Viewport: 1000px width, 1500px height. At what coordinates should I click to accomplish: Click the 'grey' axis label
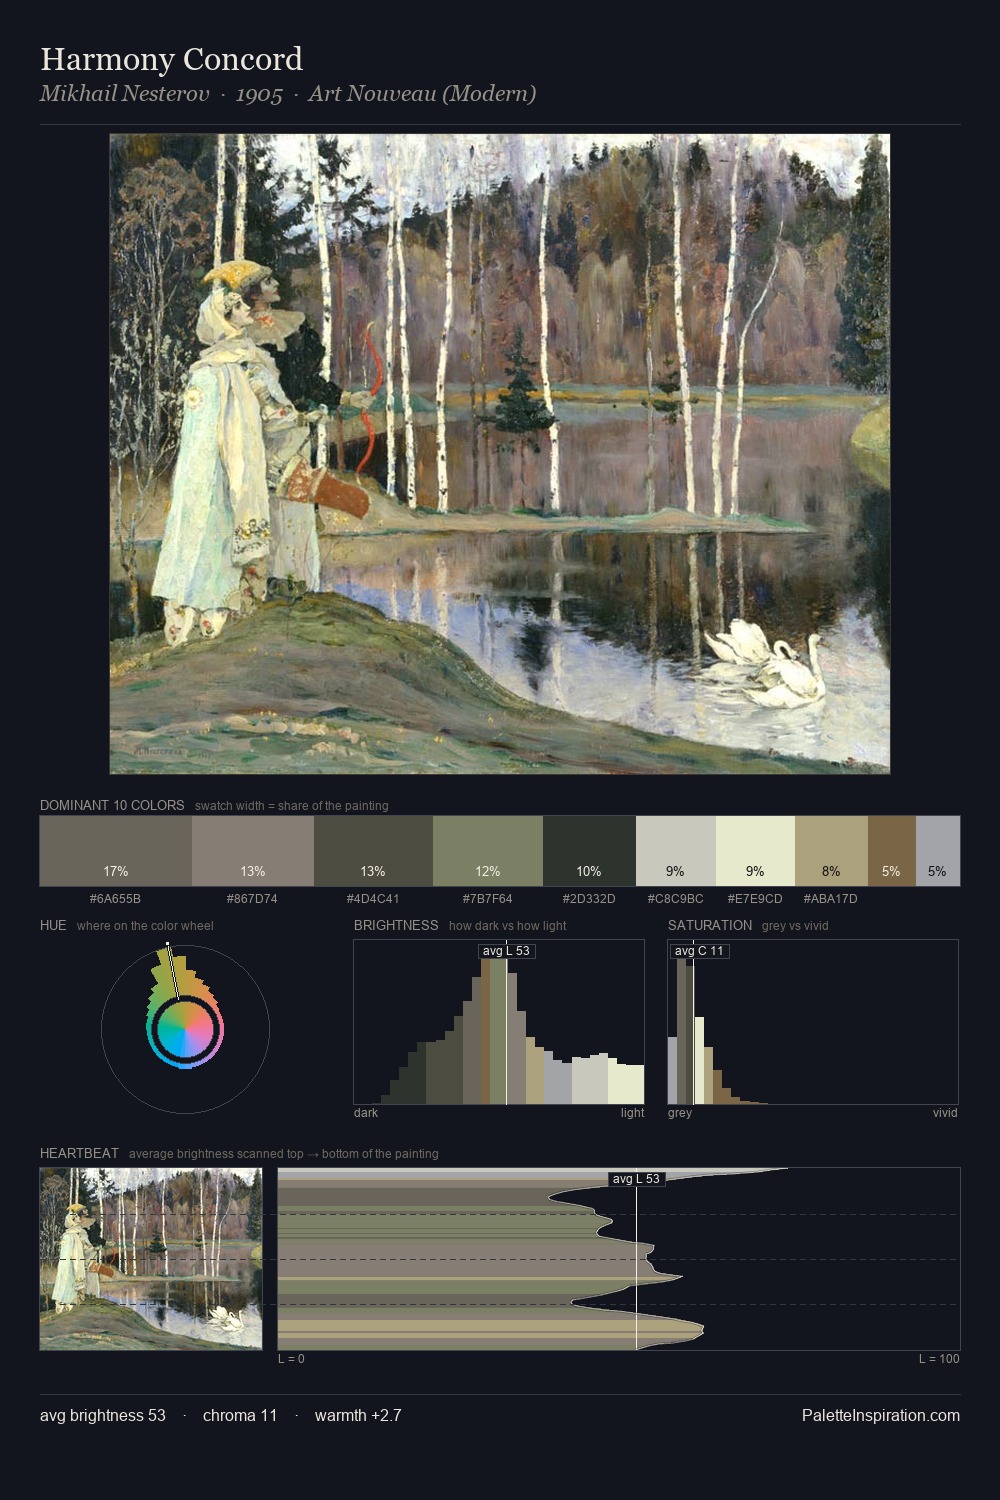[680, 1113]
